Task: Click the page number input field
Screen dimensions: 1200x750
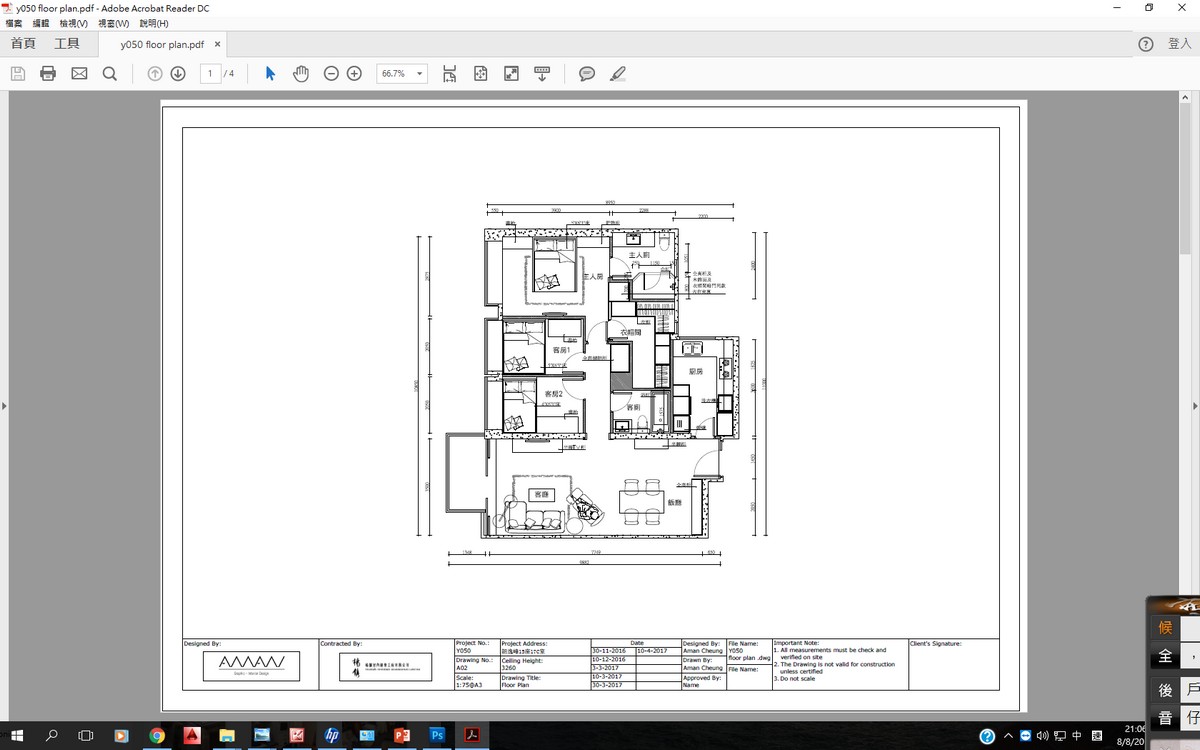Action: (x=210, y=73)
